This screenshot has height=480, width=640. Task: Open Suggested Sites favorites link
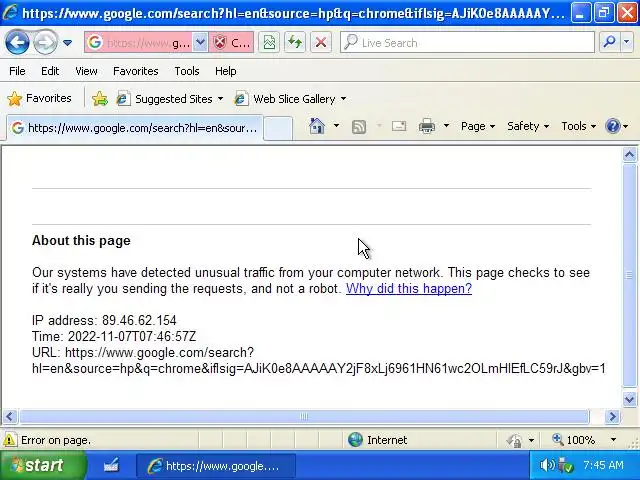pos(164,99)
